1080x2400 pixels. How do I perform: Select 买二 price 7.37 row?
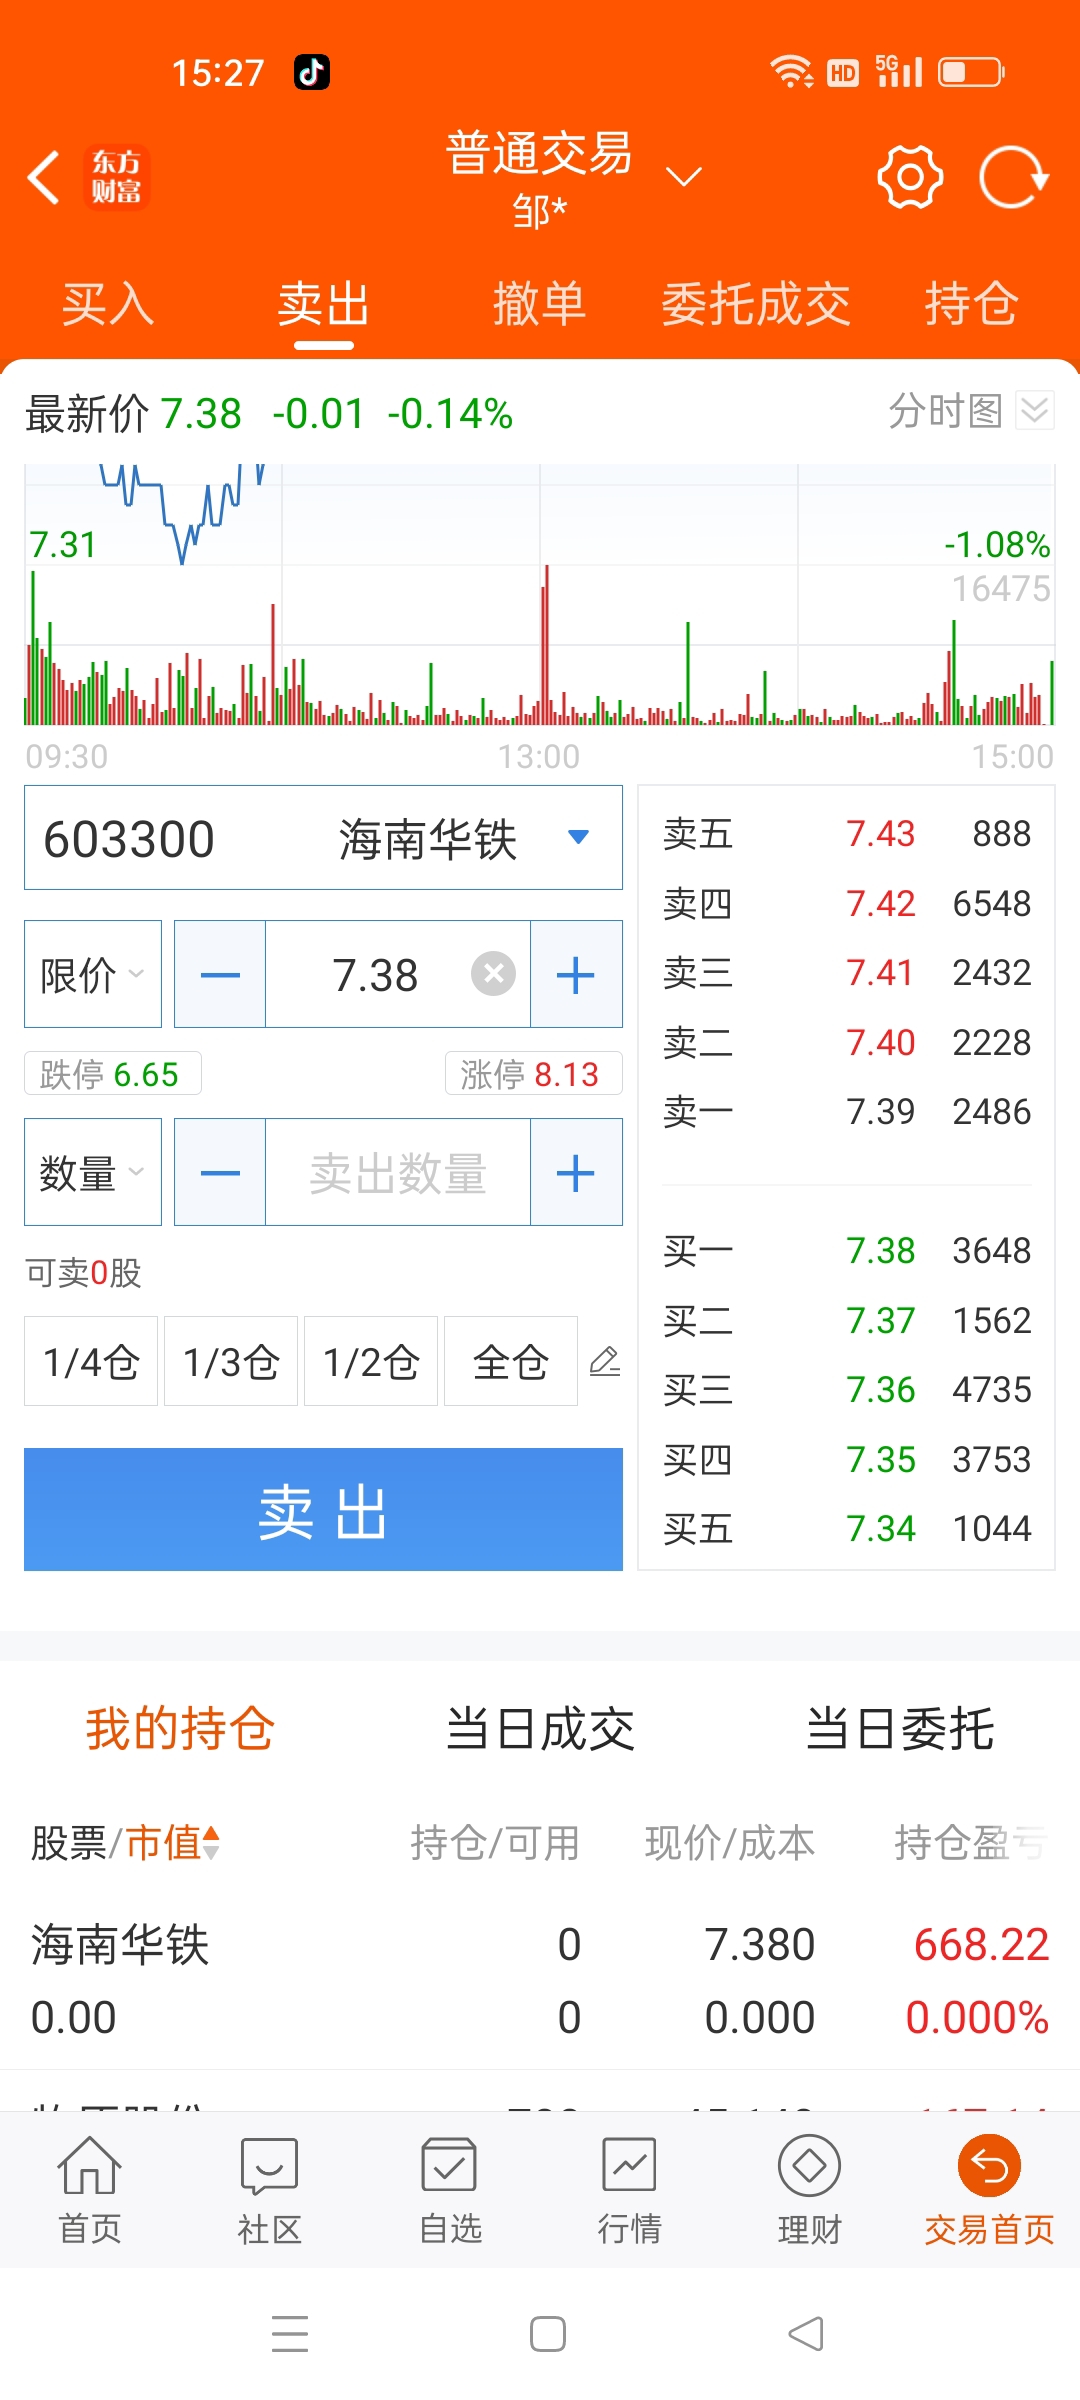pos(846,1320)
